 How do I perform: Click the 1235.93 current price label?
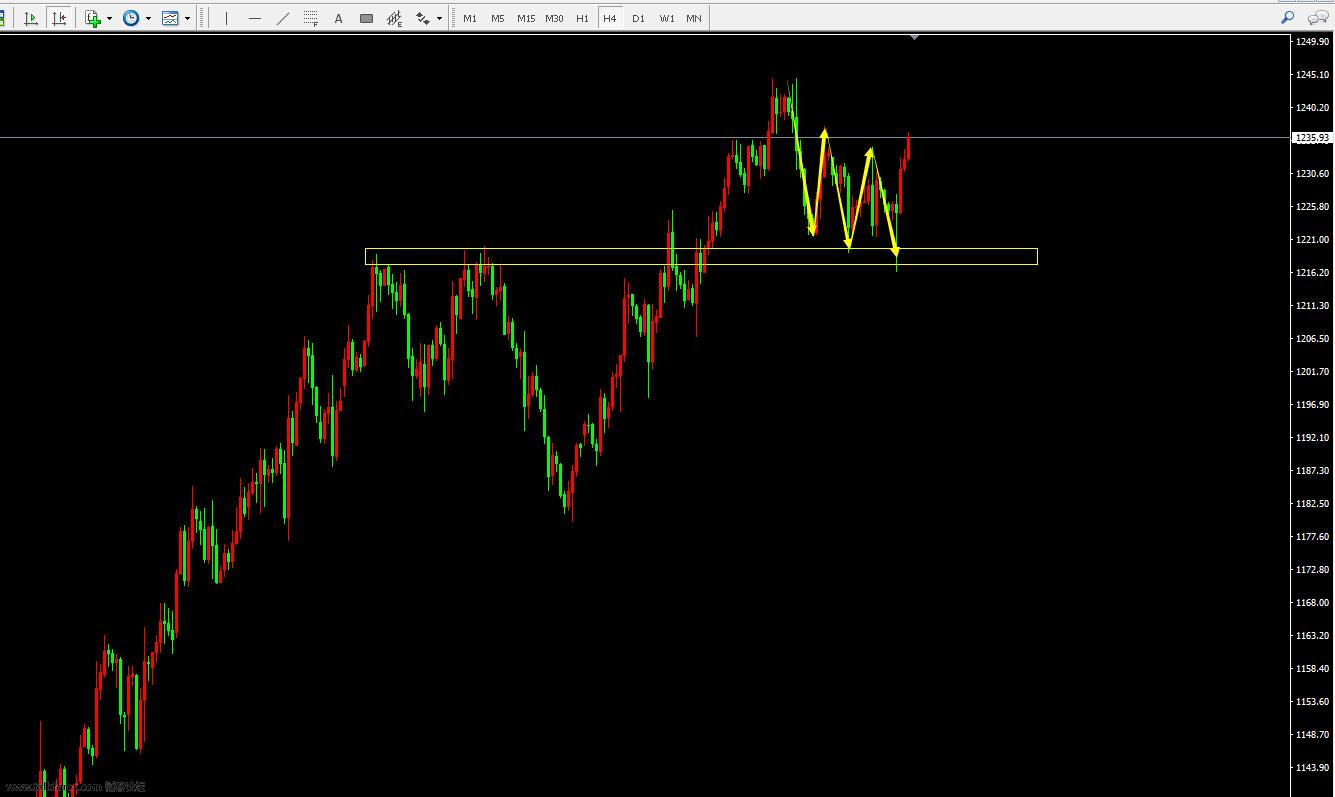coord(1312,138)
